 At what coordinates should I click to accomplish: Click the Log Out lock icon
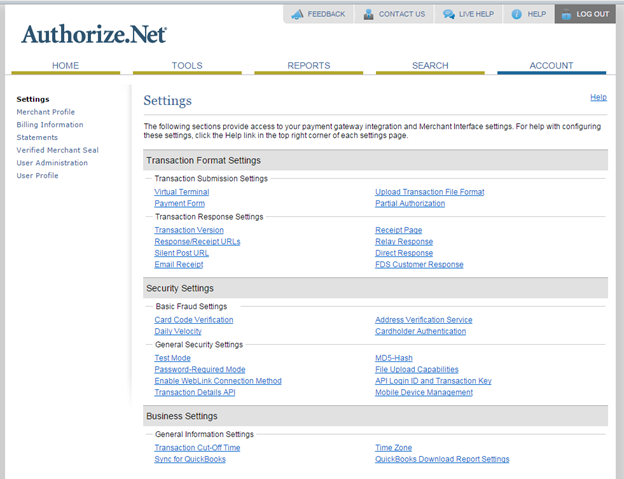point(566,14)
